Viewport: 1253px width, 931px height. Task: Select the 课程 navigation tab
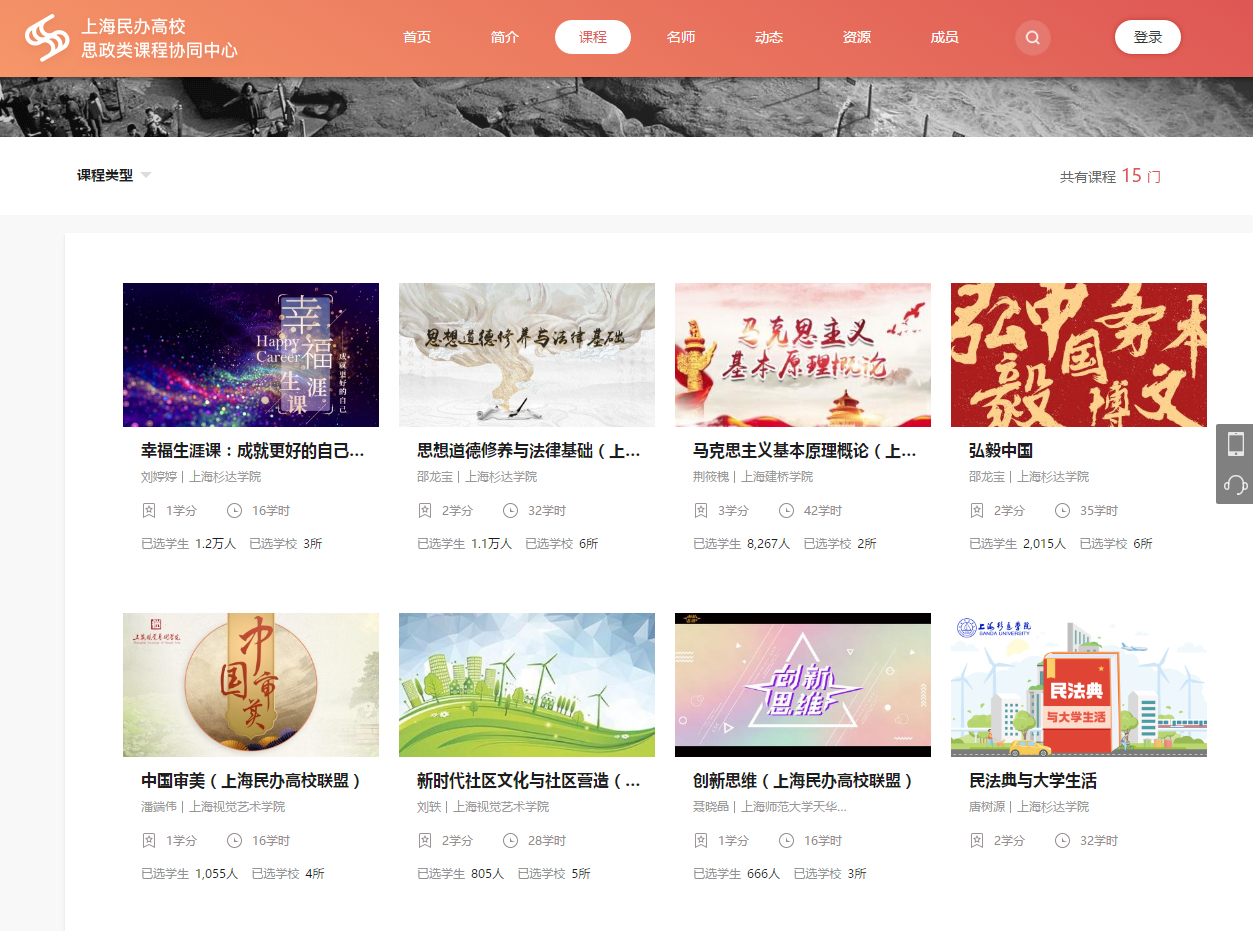[x=593, y=37]
